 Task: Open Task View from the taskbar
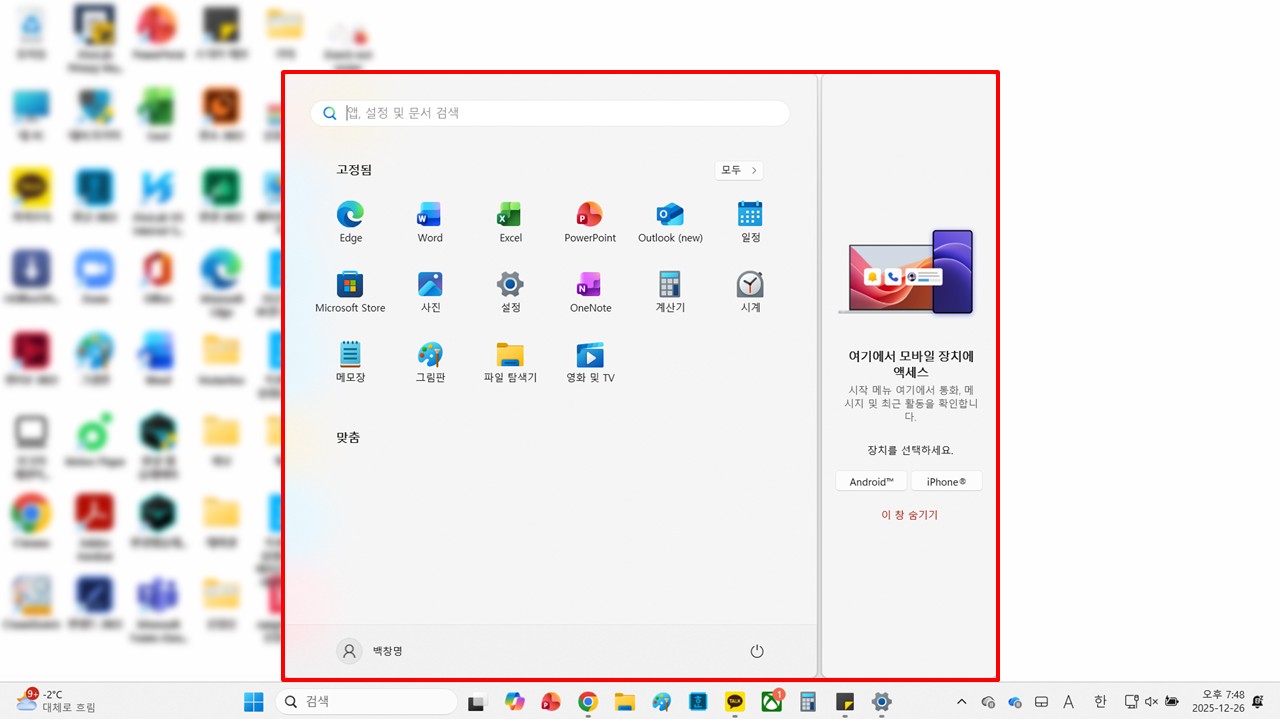pyautogui.click(x=476, y=702)
